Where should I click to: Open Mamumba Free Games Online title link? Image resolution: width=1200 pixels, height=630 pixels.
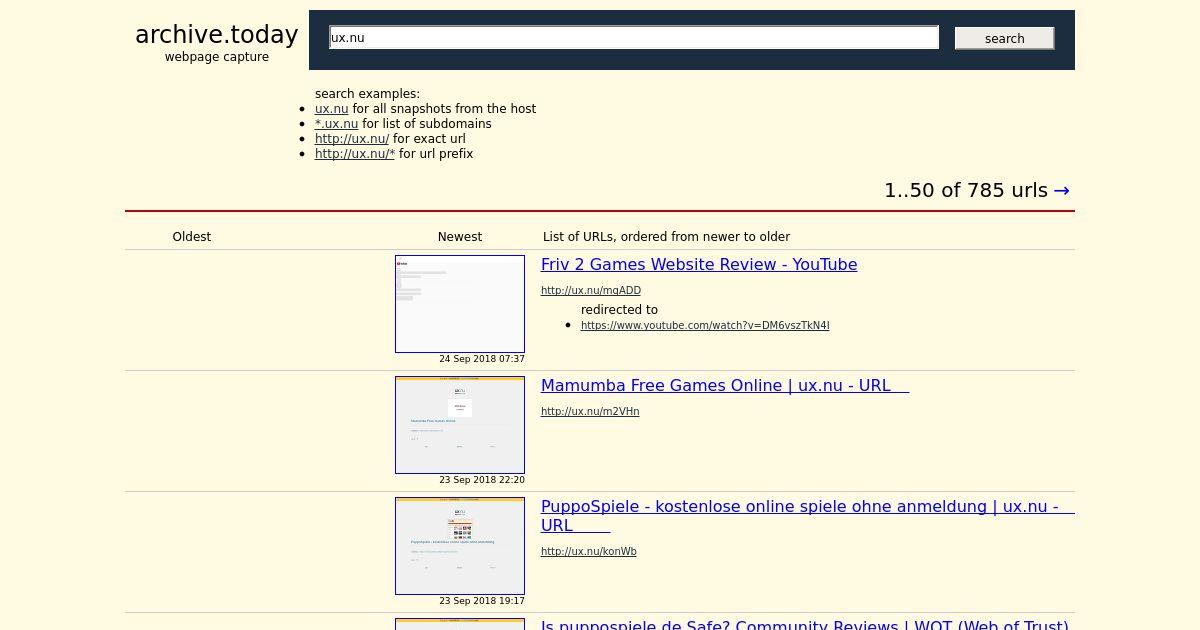point(725,386)
